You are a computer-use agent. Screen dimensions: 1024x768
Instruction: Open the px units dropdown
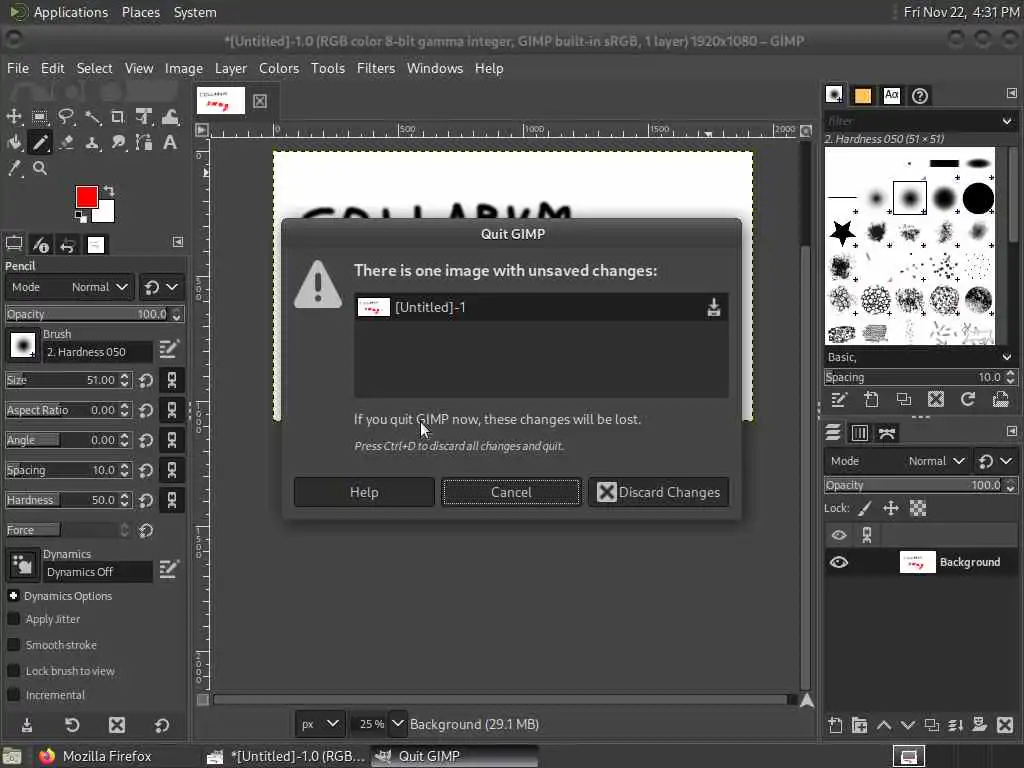(x=319, y=724)
